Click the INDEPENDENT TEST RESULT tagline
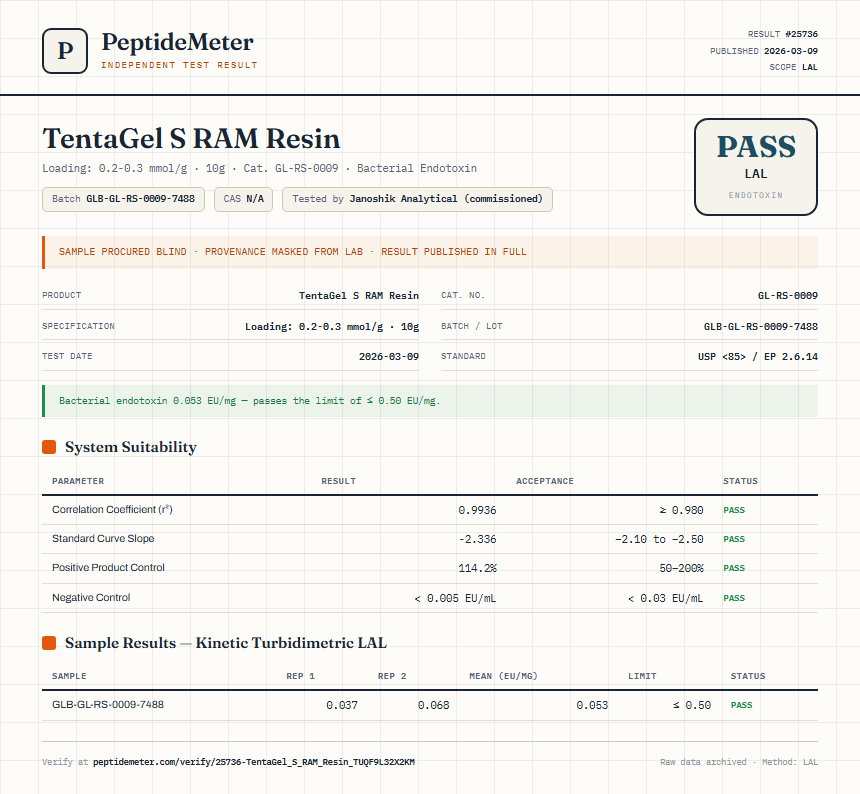 pos(179,65)
